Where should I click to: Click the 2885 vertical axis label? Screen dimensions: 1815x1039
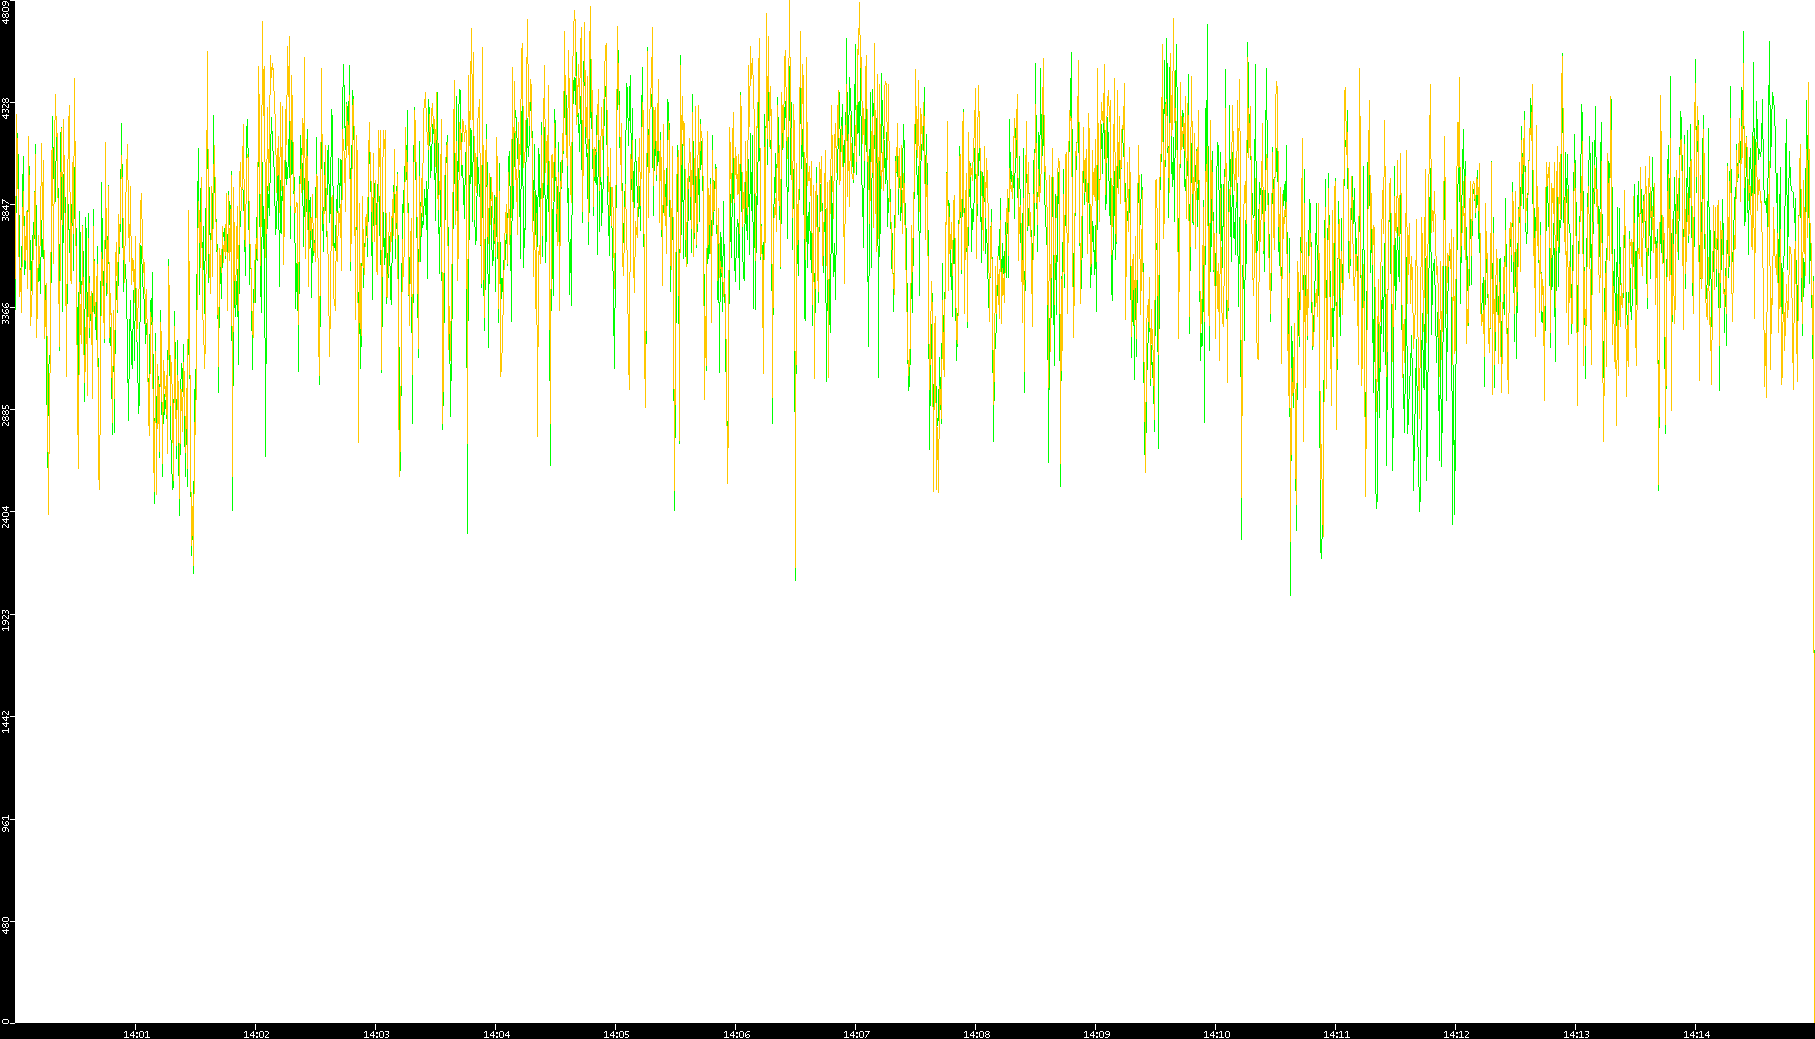click(6, 415)
